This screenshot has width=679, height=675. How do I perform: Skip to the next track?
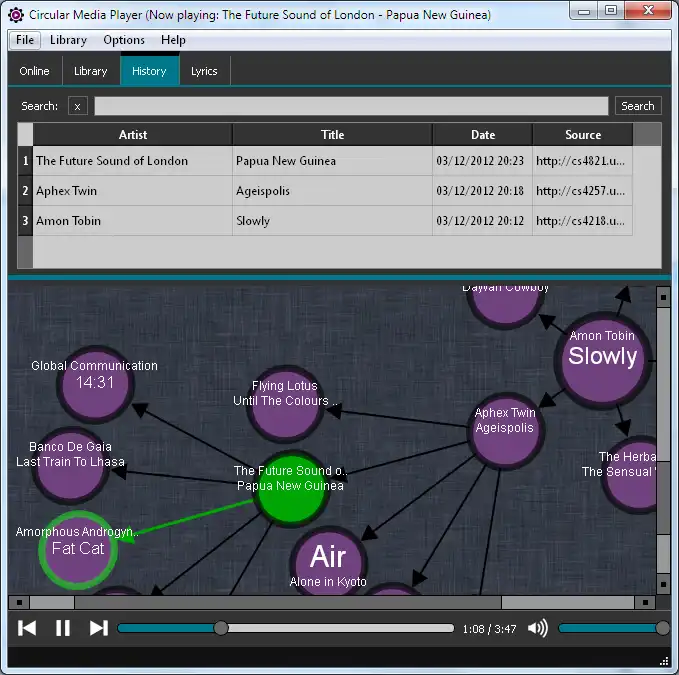[99, 628]
